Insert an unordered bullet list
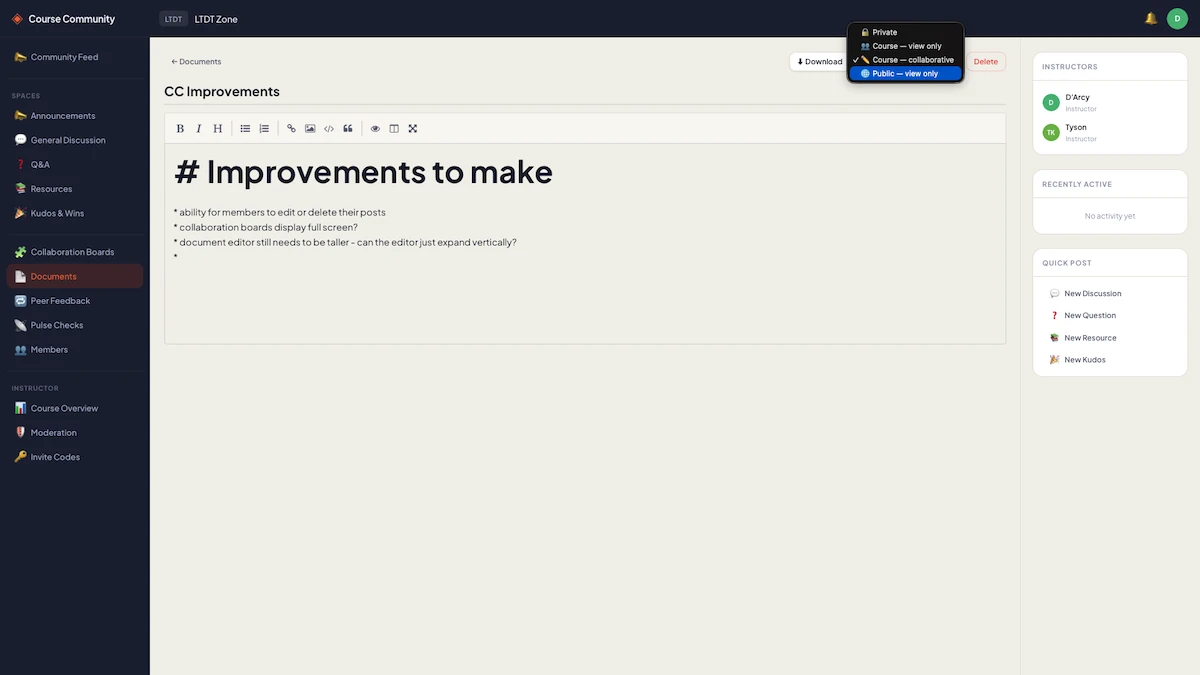Viewport: 1200px width, 675px height. (x=245, y=129)
